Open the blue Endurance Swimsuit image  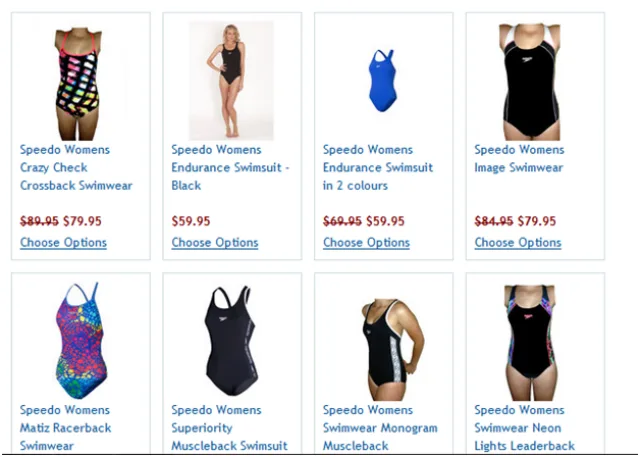click(x=382, y=80)
